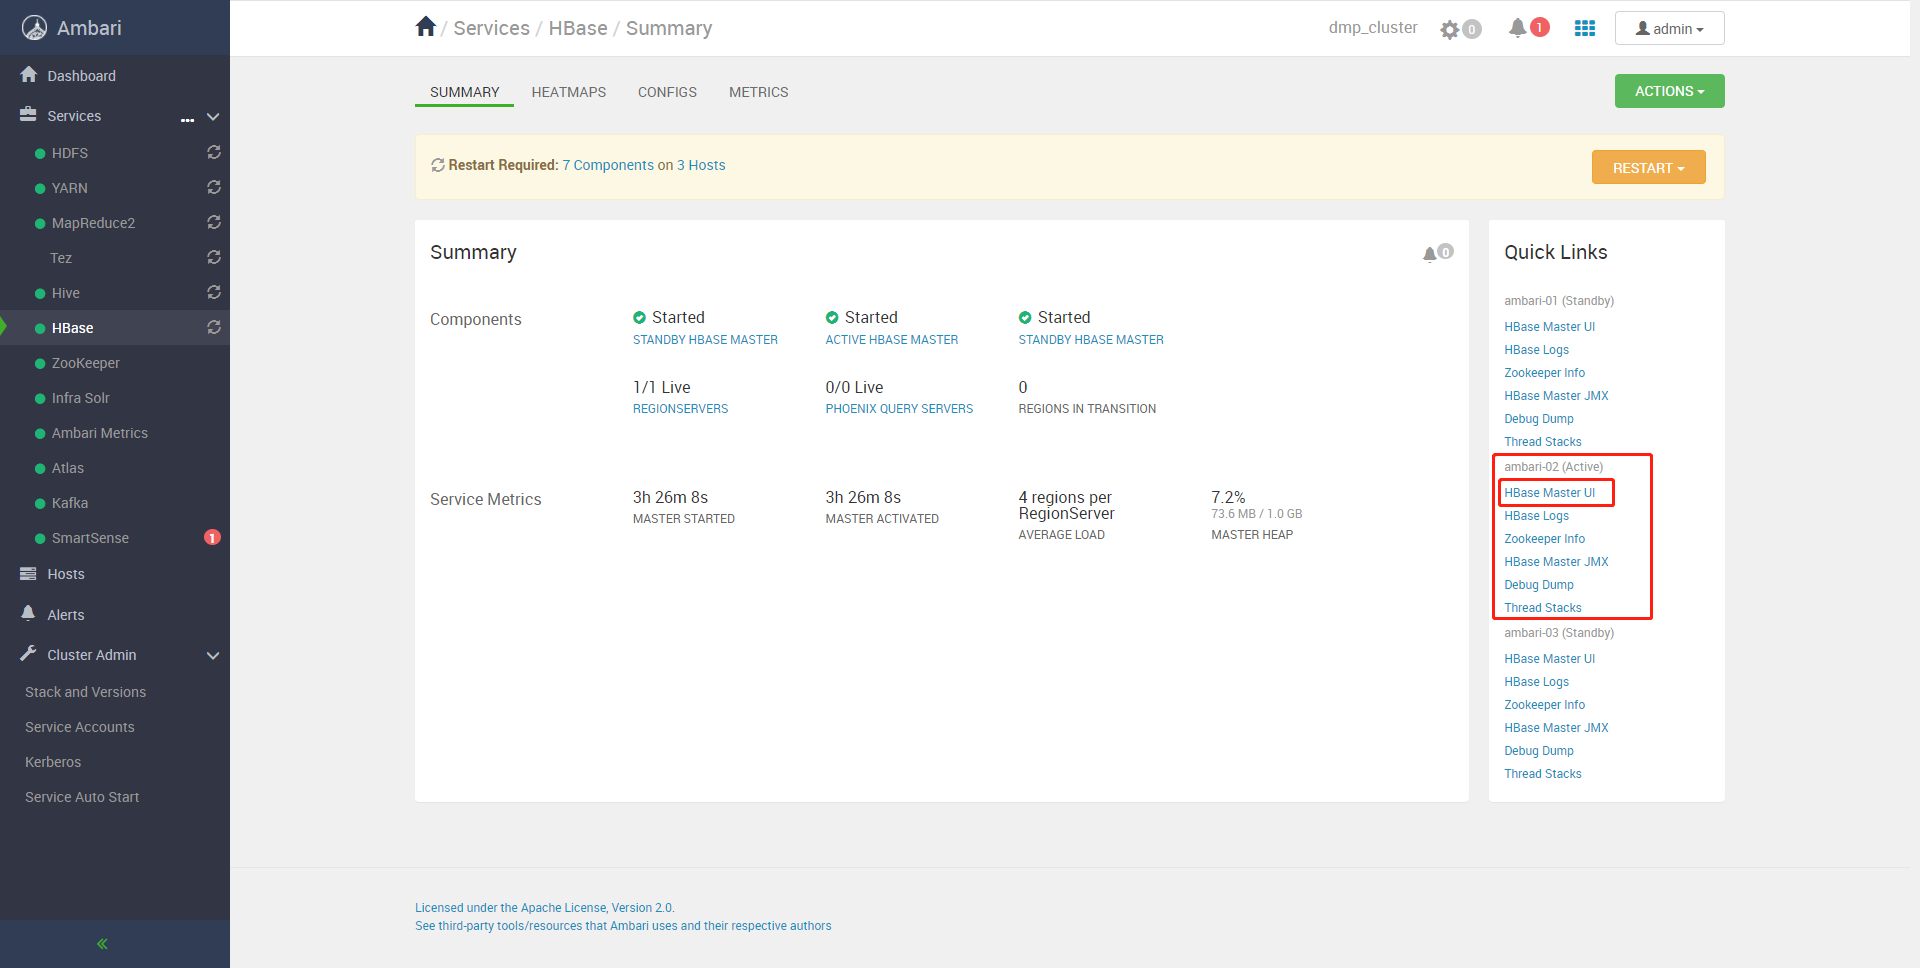Open the green ACTIONS dropdown

pyautogui.click(x=1669, y=91)
